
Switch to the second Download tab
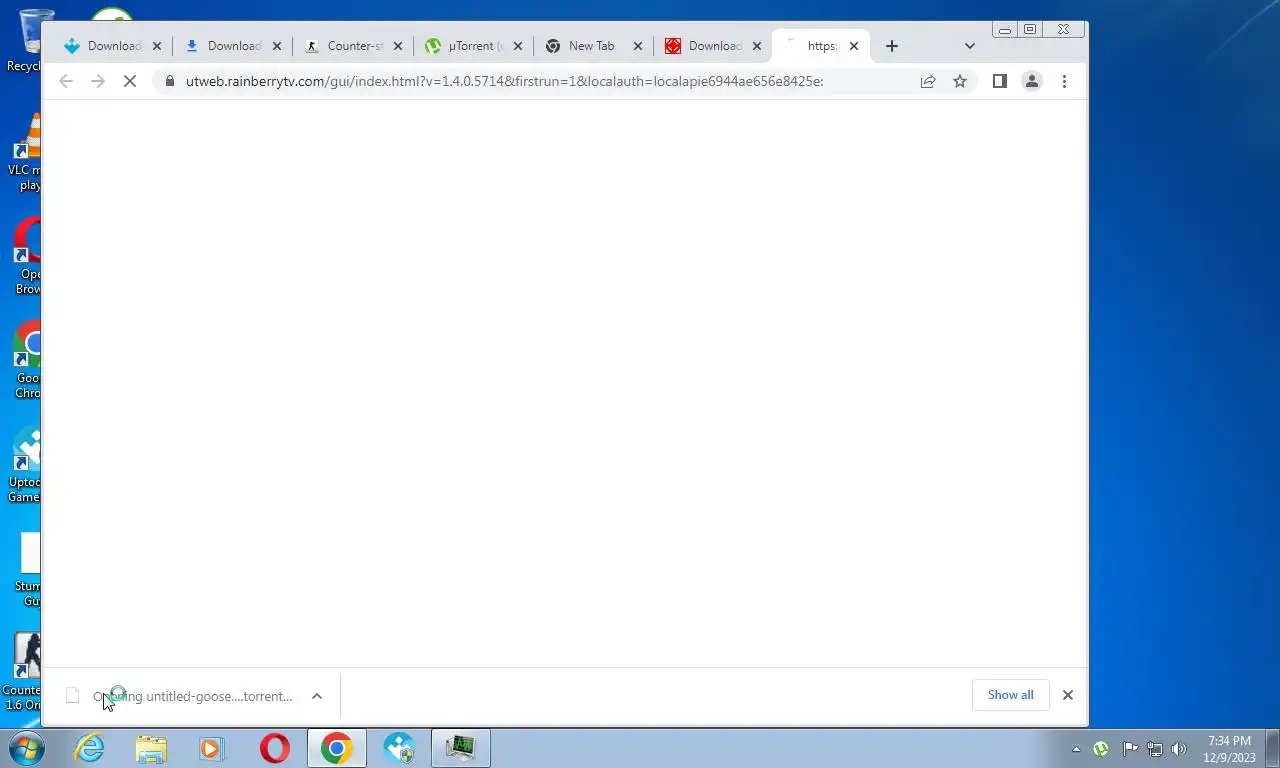pyautogui.click(x=233, y=46)
